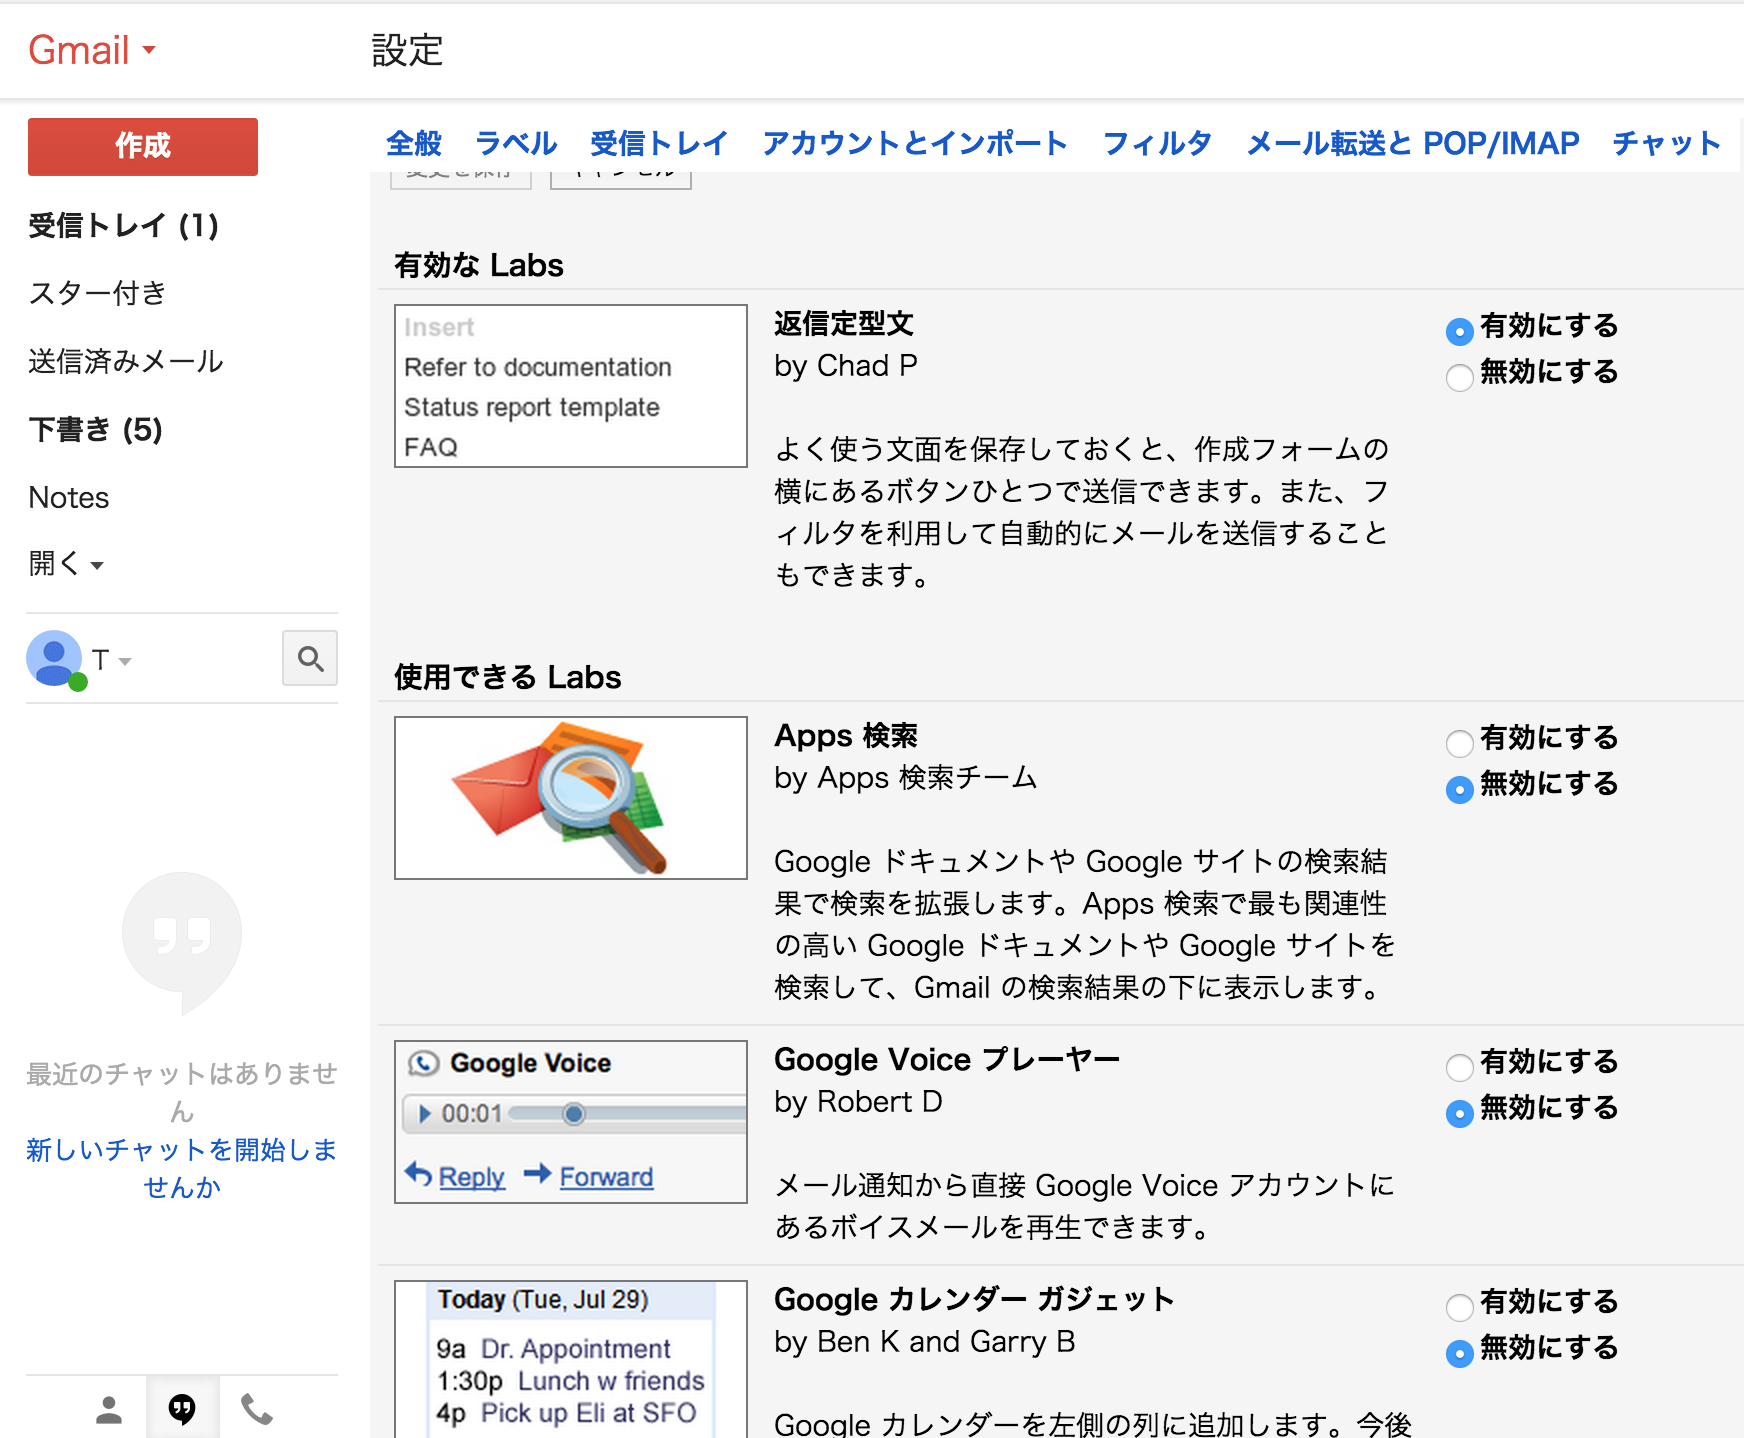Click the large Hangouts quote bubble icon

182,942
